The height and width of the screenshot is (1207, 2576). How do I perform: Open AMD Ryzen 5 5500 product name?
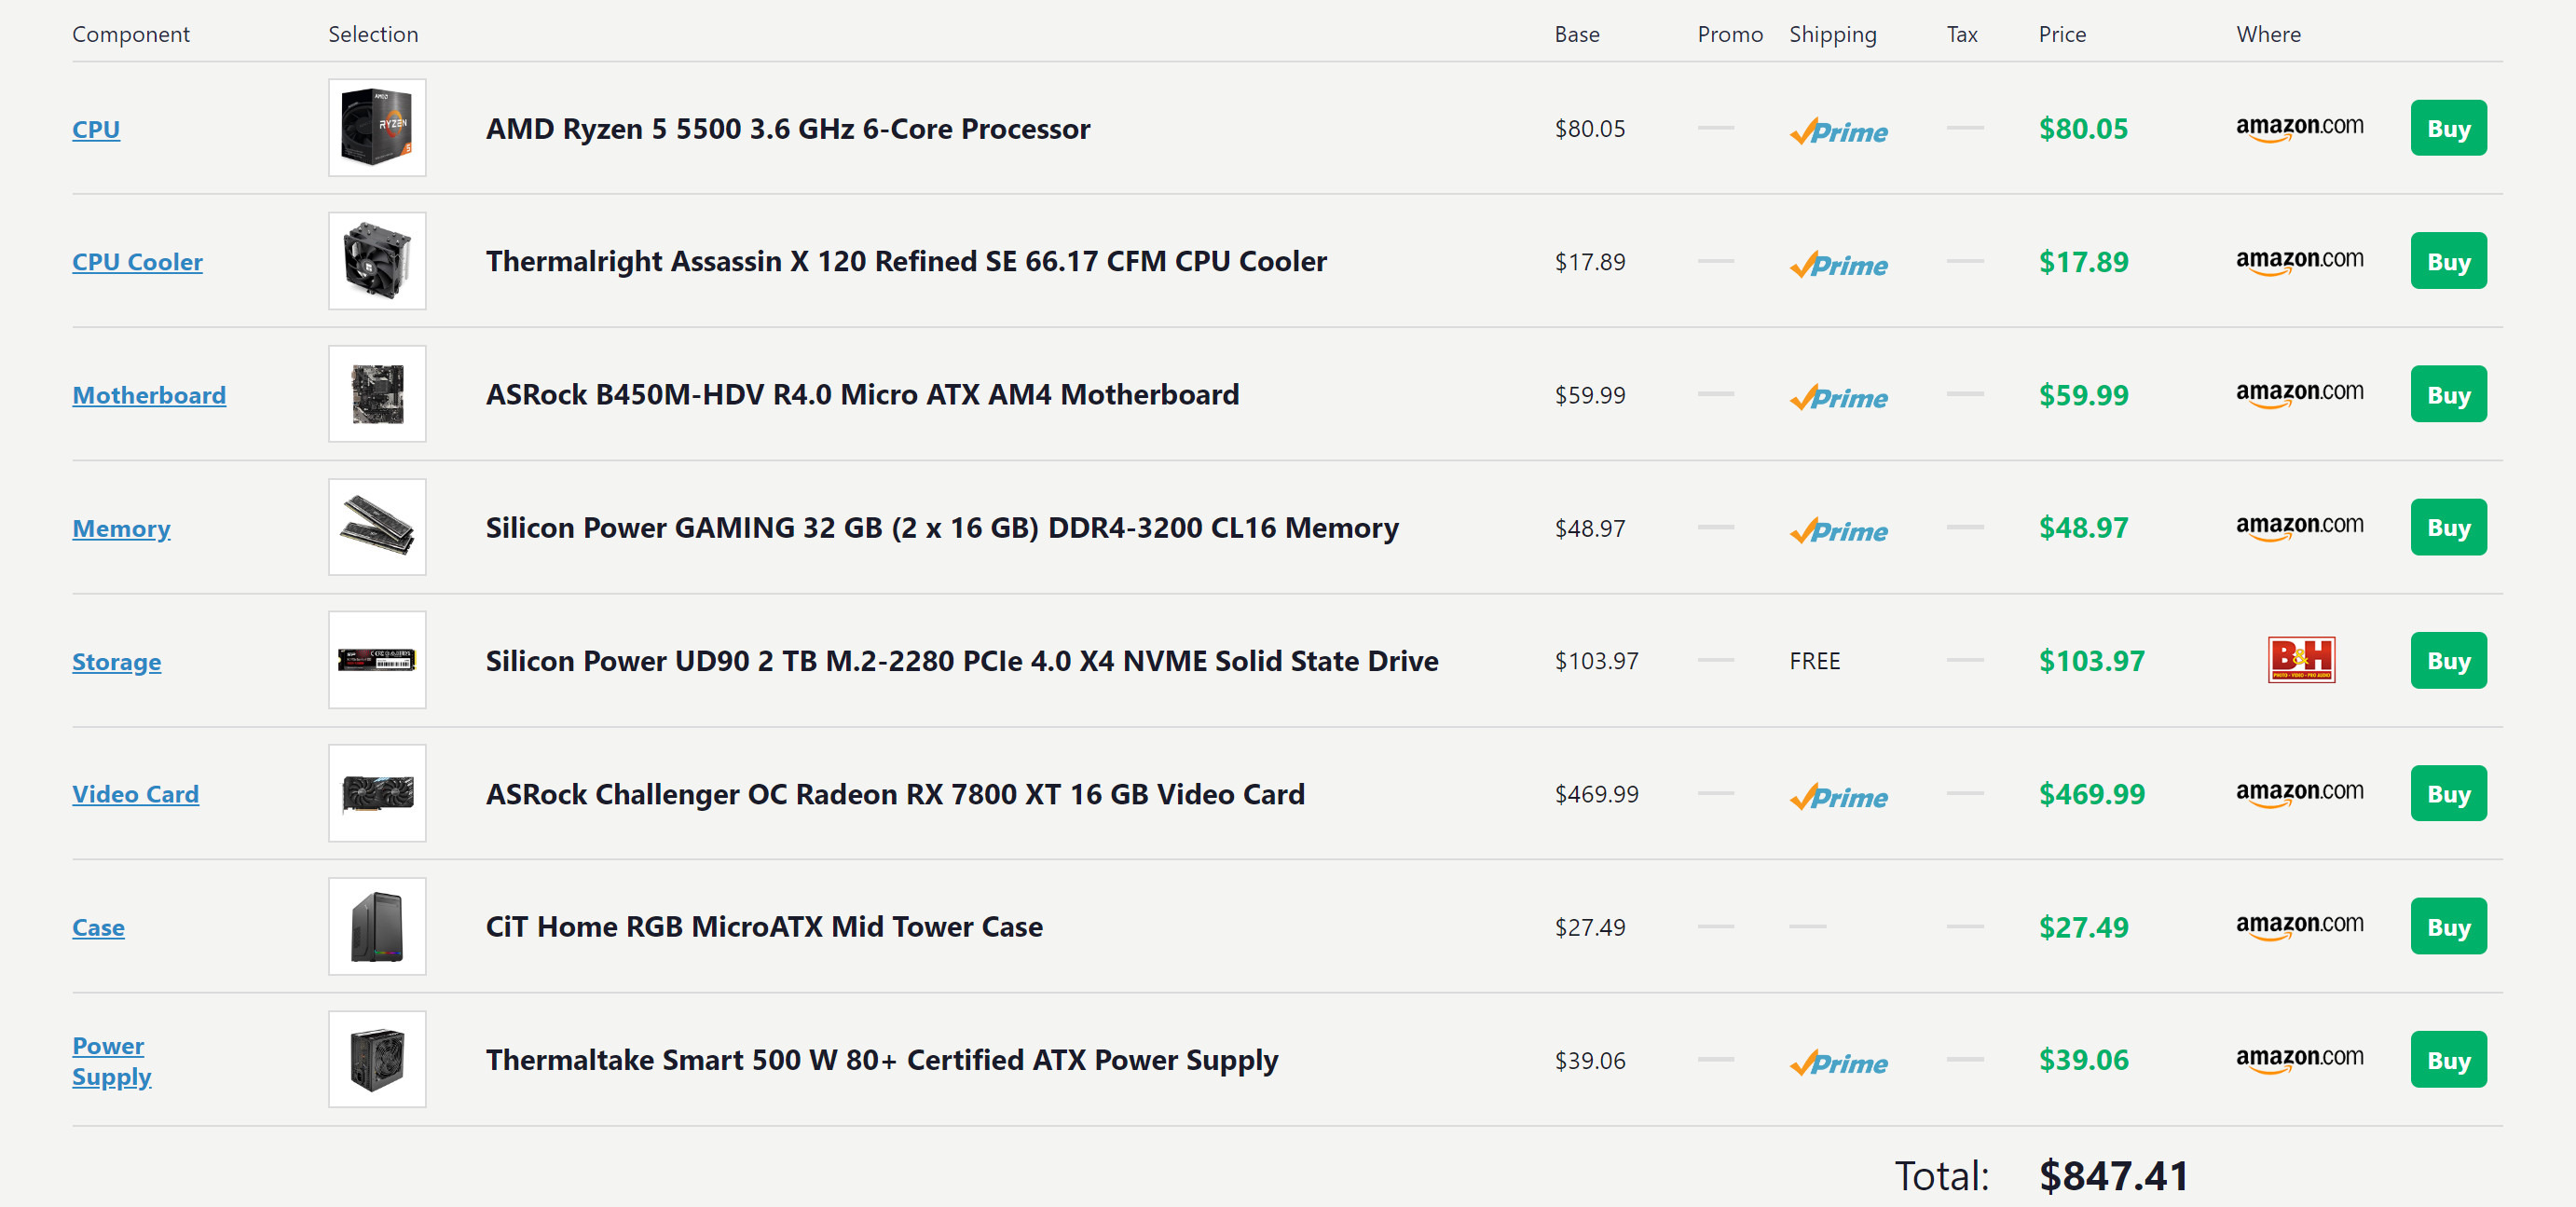[x=787, y=129]
